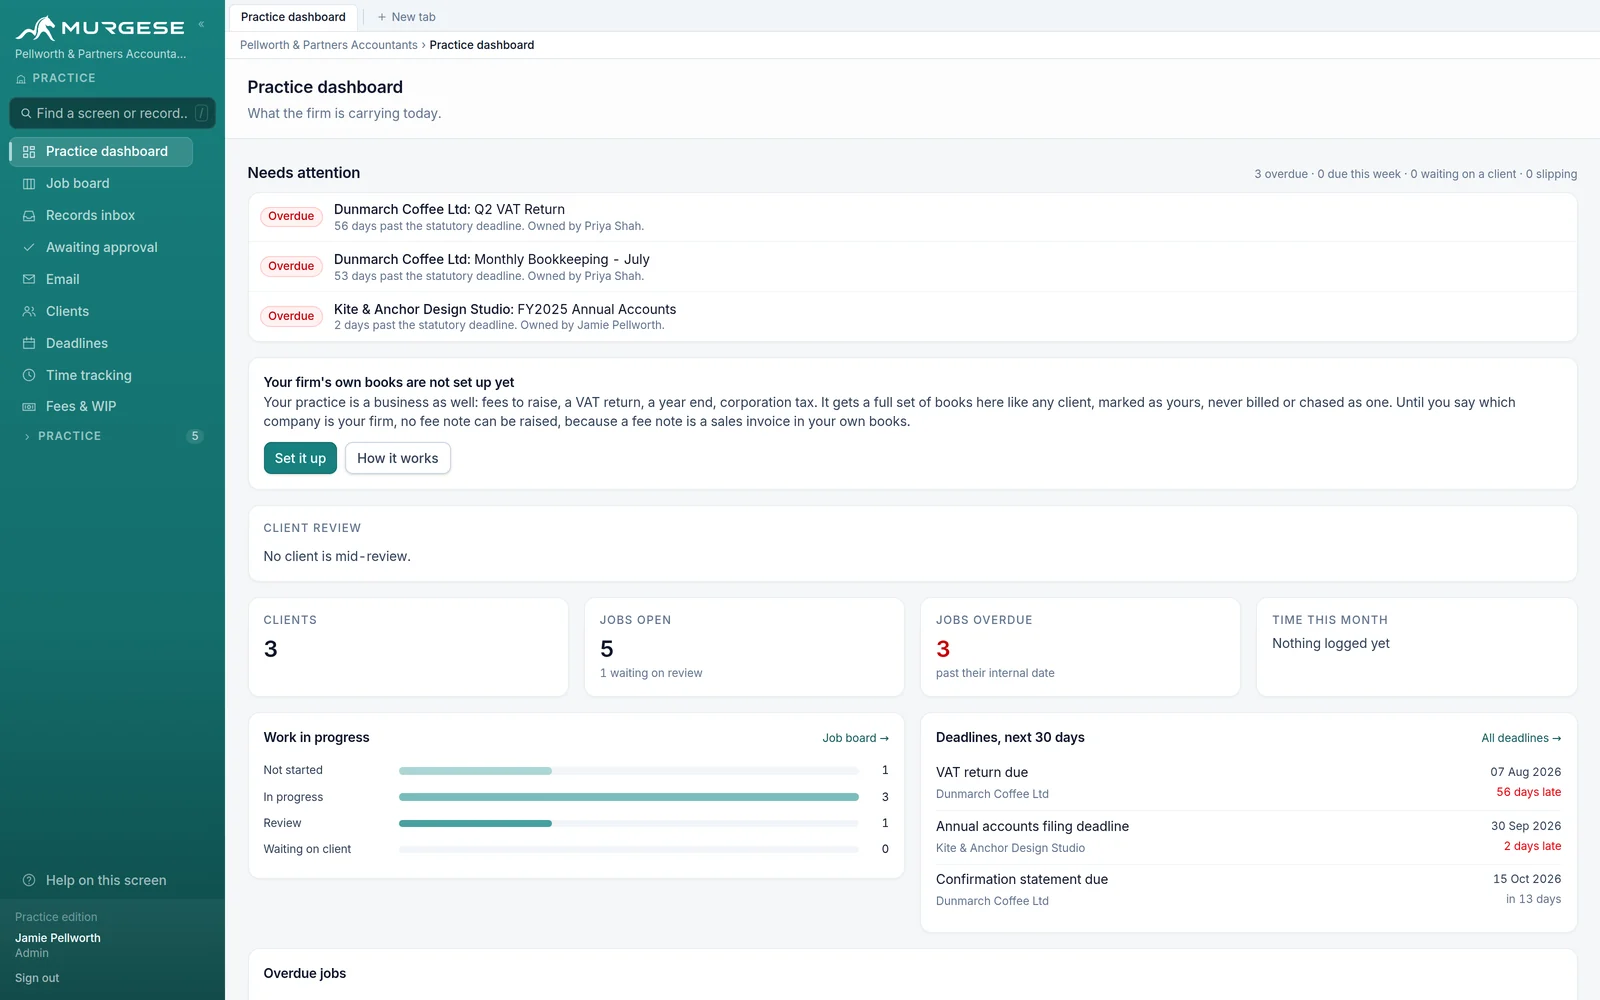Screen dimensions: 1600x1000
Task: Click Set it up button
Action: tap(300, 458)
